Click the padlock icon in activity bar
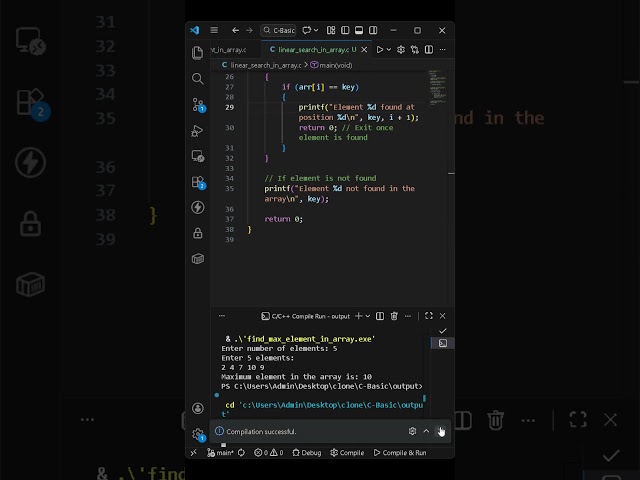The image size is (640, 480). 198,233
